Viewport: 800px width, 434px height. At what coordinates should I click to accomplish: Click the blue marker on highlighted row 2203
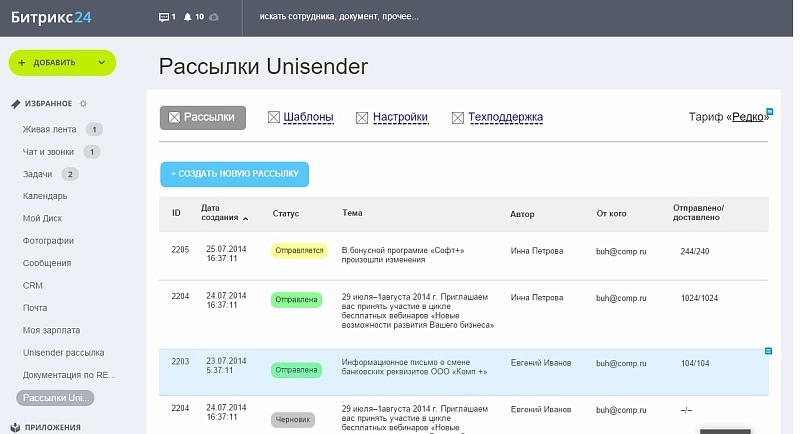coord(768,351)
